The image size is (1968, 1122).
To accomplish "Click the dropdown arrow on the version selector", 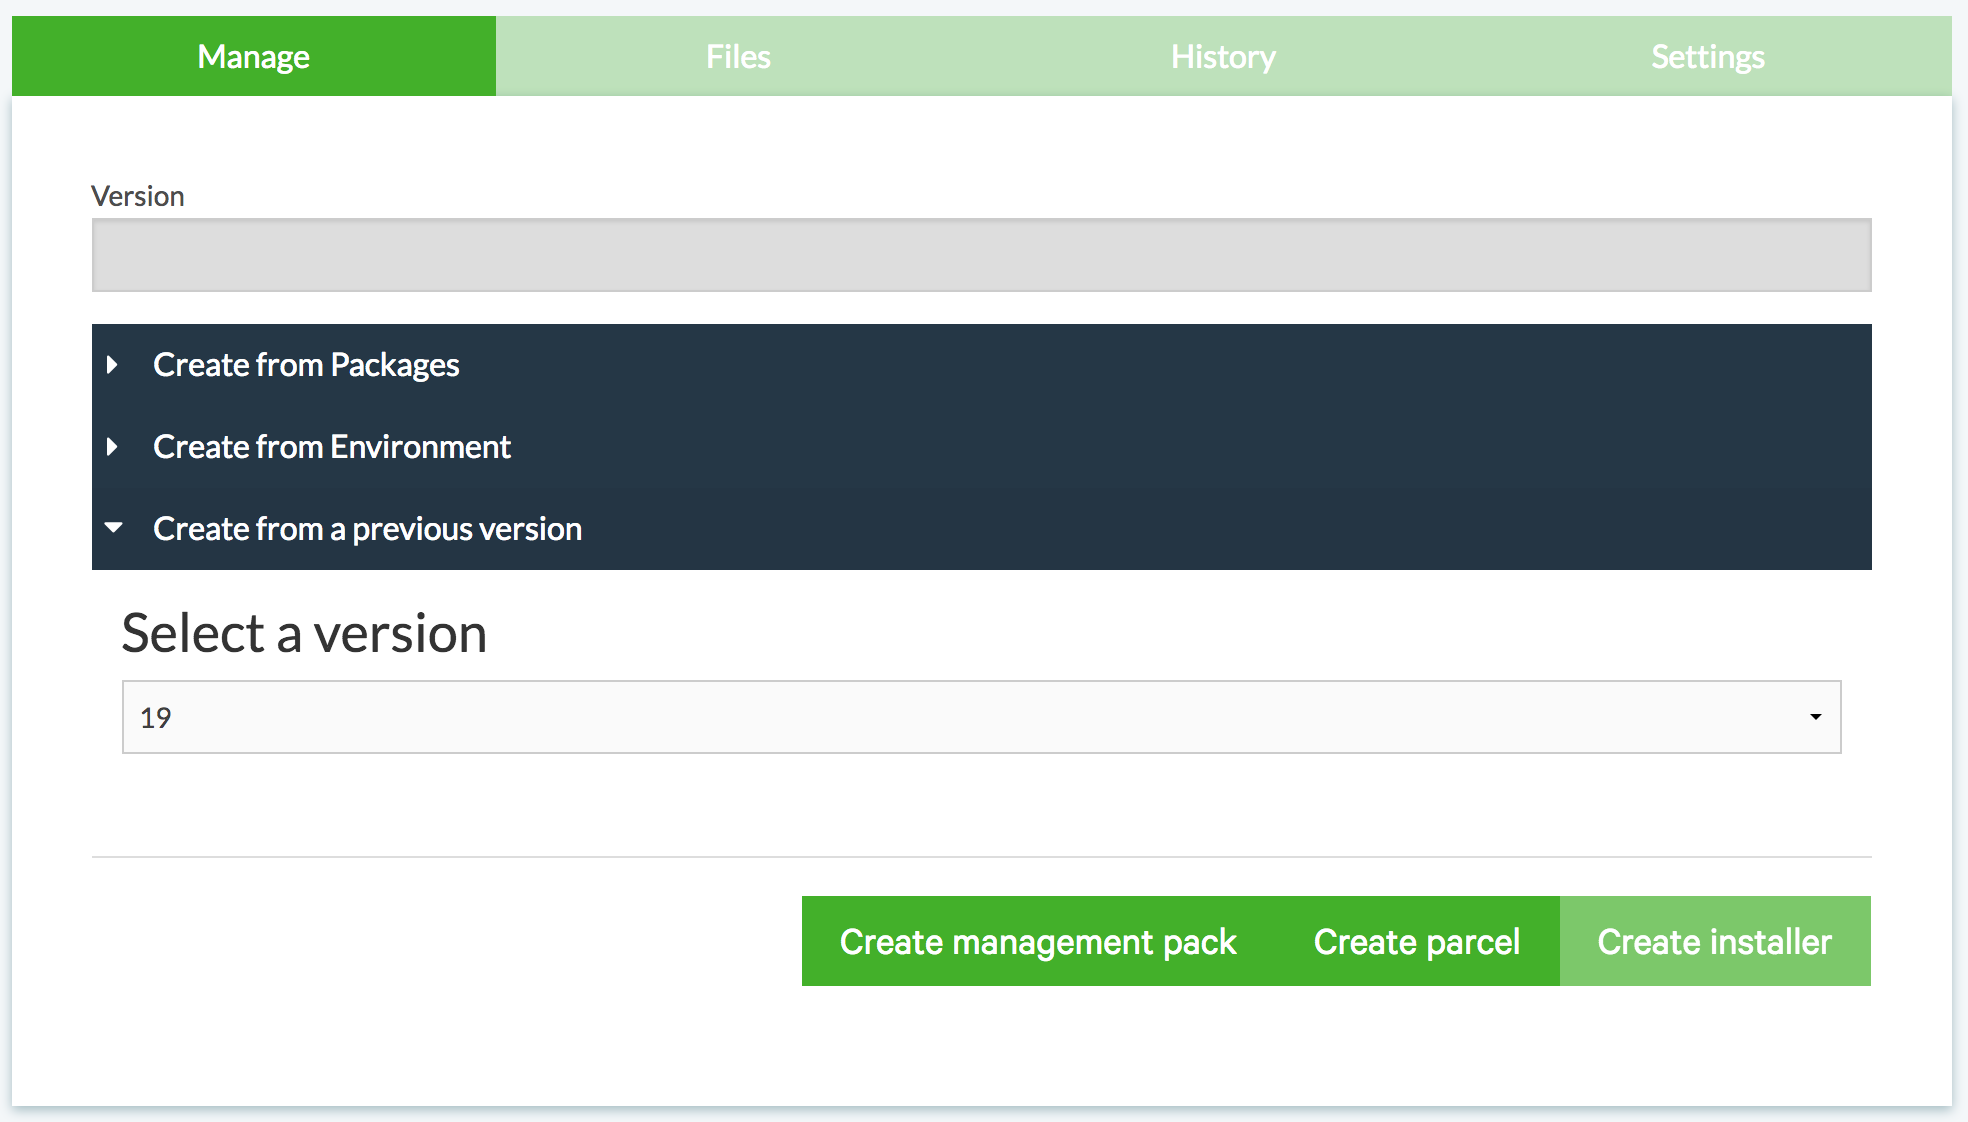I will point(1814,716).
